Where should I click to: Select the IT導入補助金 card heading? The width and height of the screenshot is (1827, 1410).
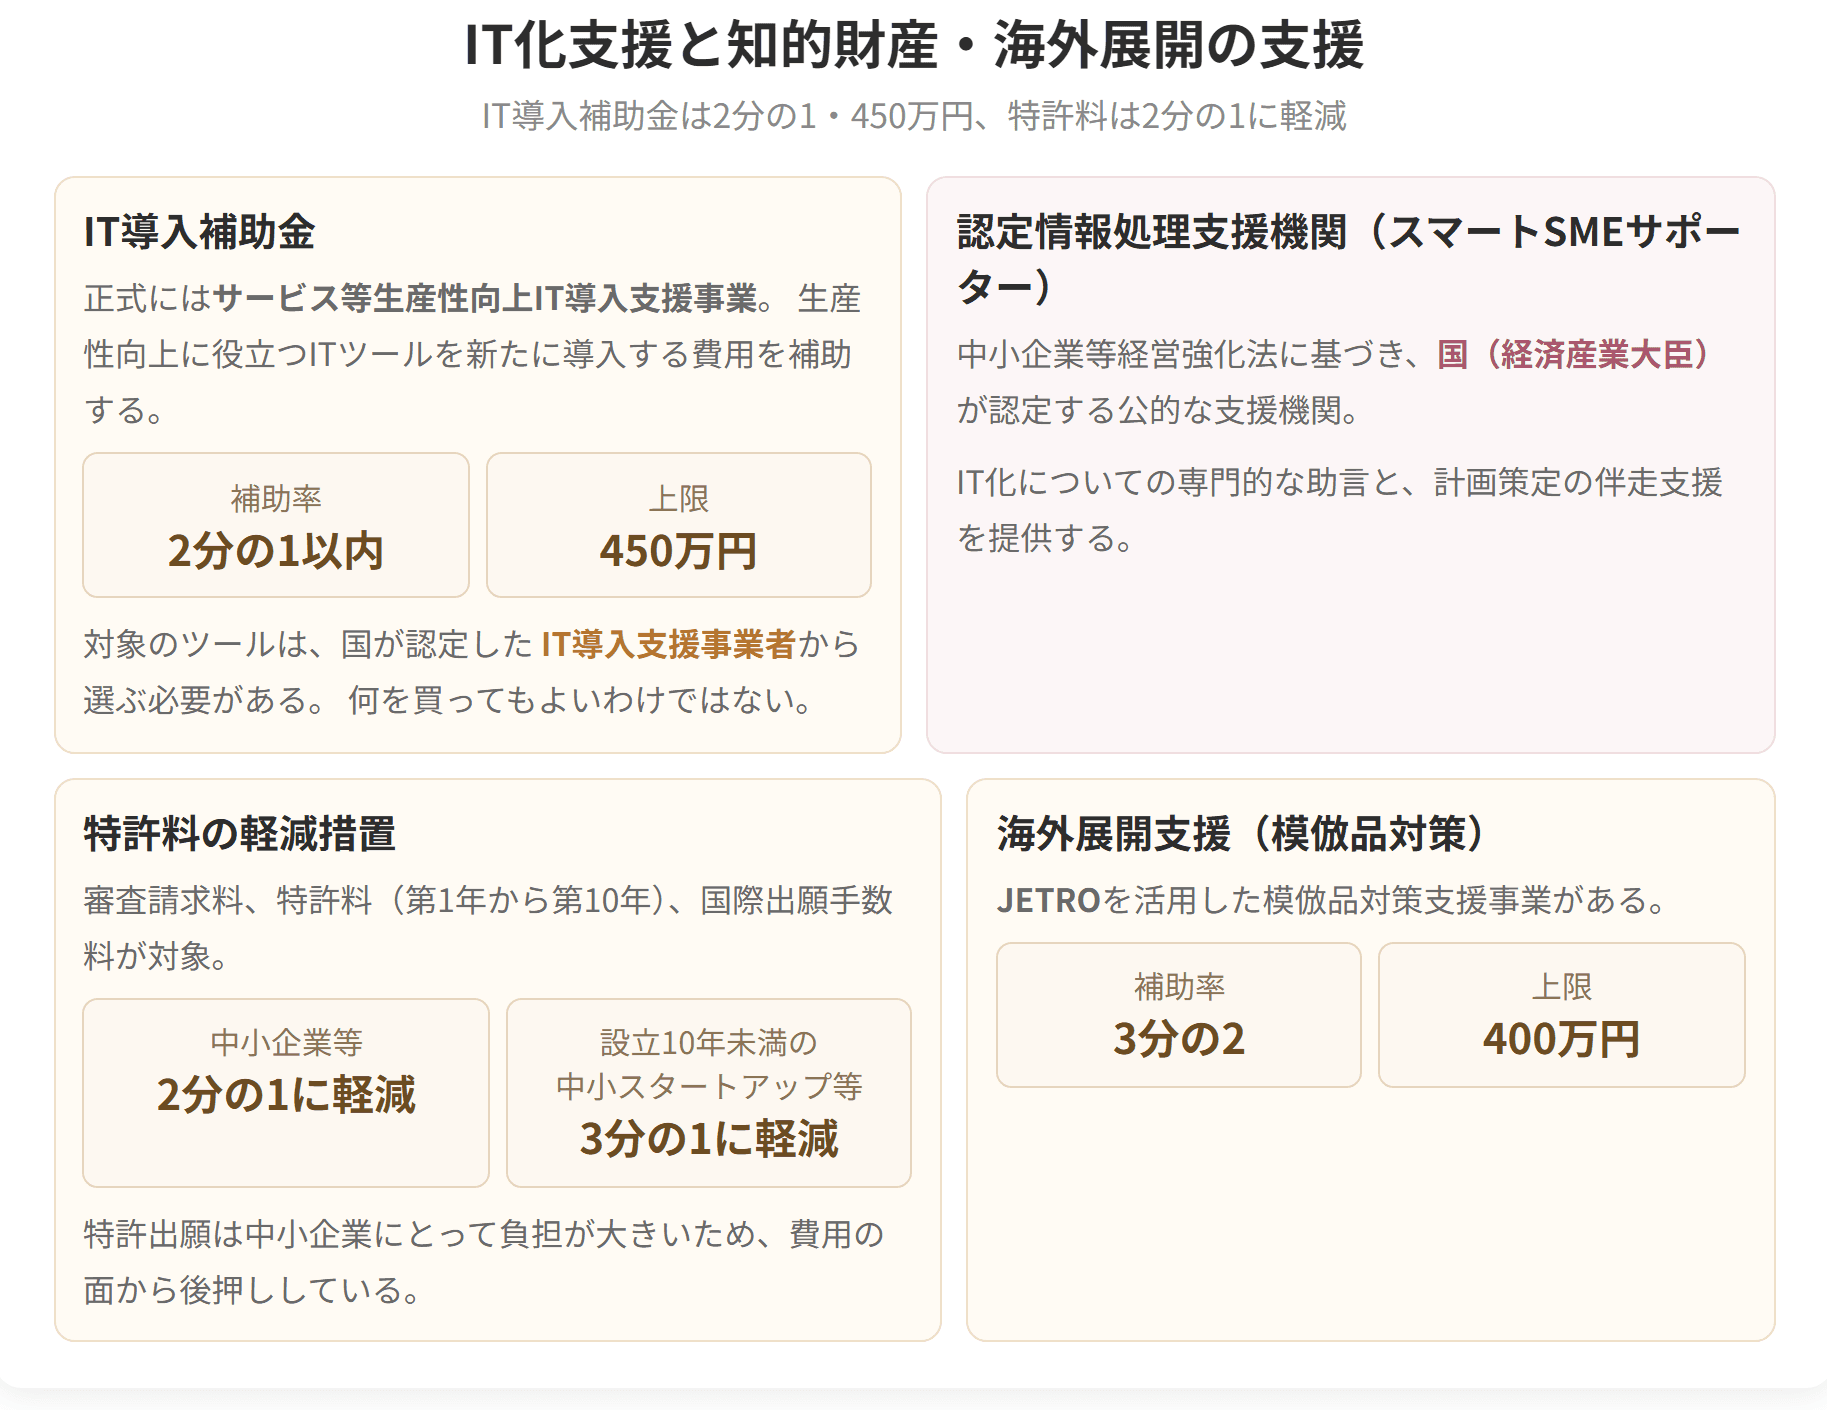coord(199,232)
